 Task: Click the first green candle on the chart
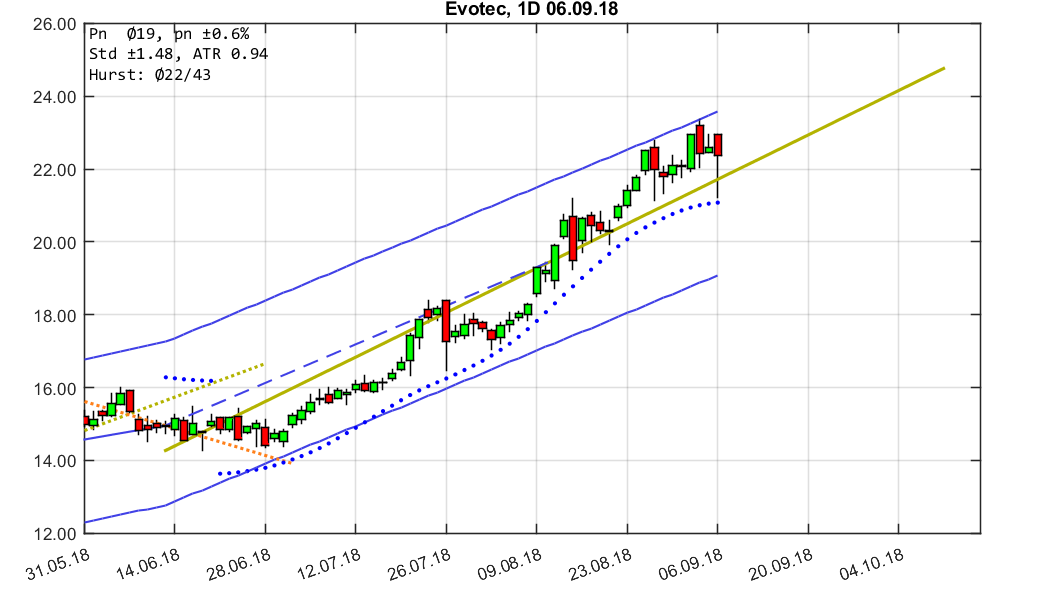(x=91, y=420)
